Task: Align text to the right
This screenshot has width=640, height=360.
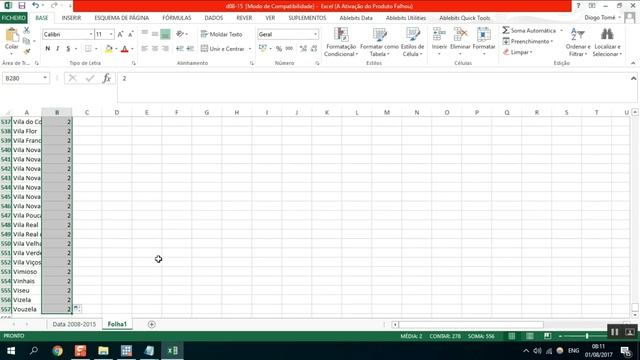Action: pyautogui.click(x=165, y=49)
